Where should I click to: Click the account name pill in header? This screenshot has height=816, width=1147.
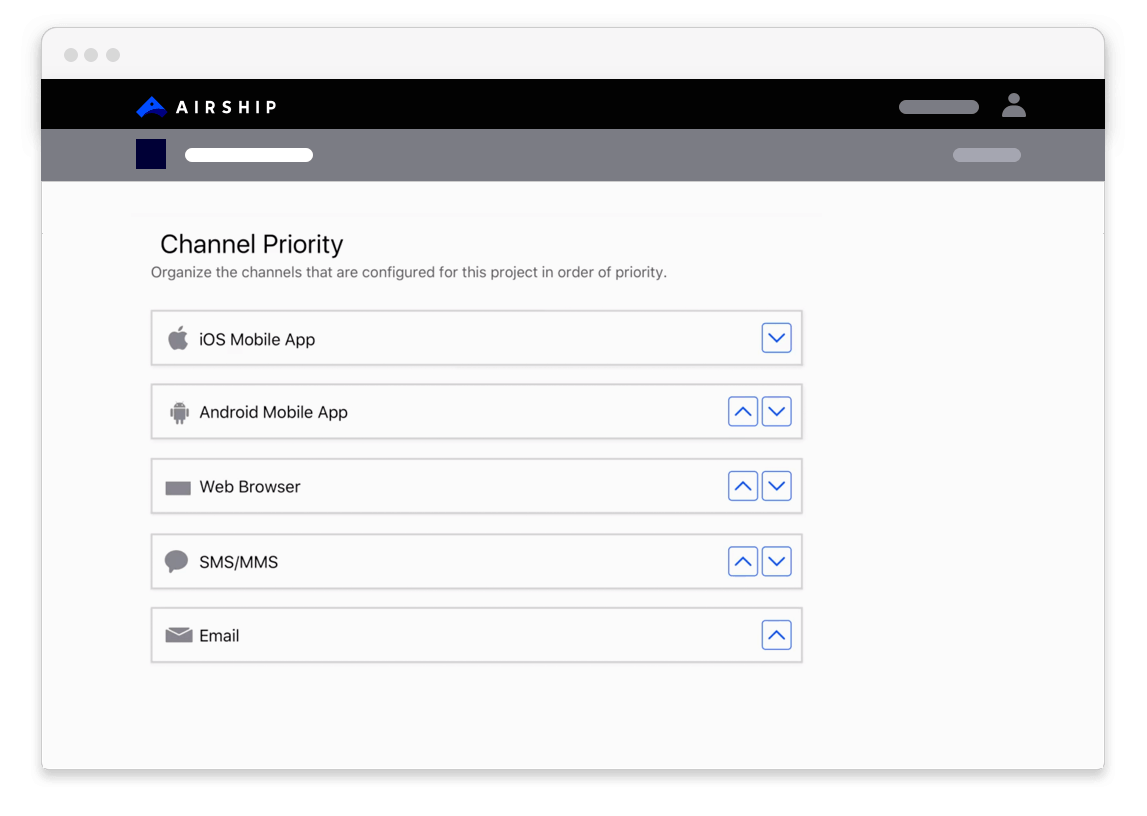938,107
